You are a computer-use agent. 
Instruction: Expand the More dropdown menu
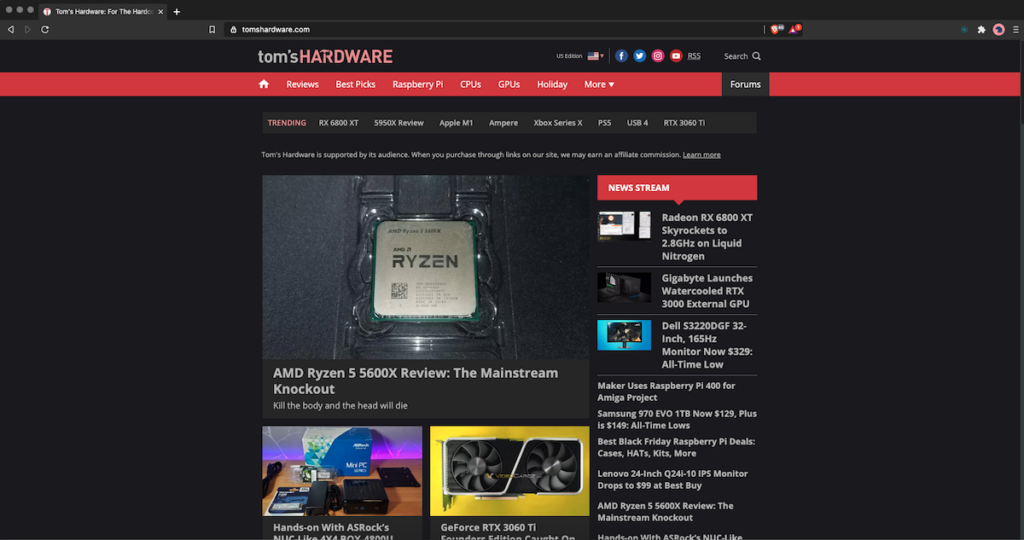pyautogui.click(x=599, y=84)
